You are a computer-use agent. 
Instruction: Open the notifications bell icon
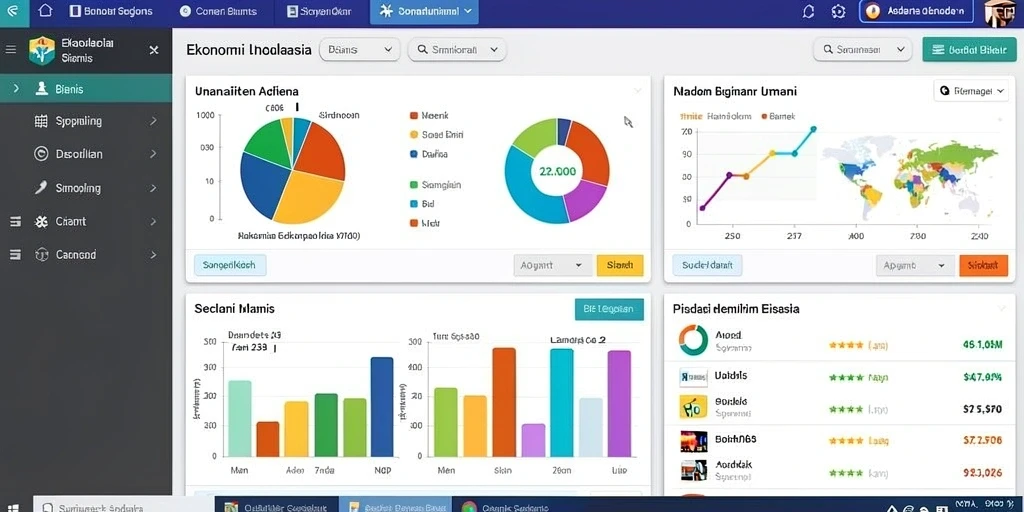click(x=808, y=12)
